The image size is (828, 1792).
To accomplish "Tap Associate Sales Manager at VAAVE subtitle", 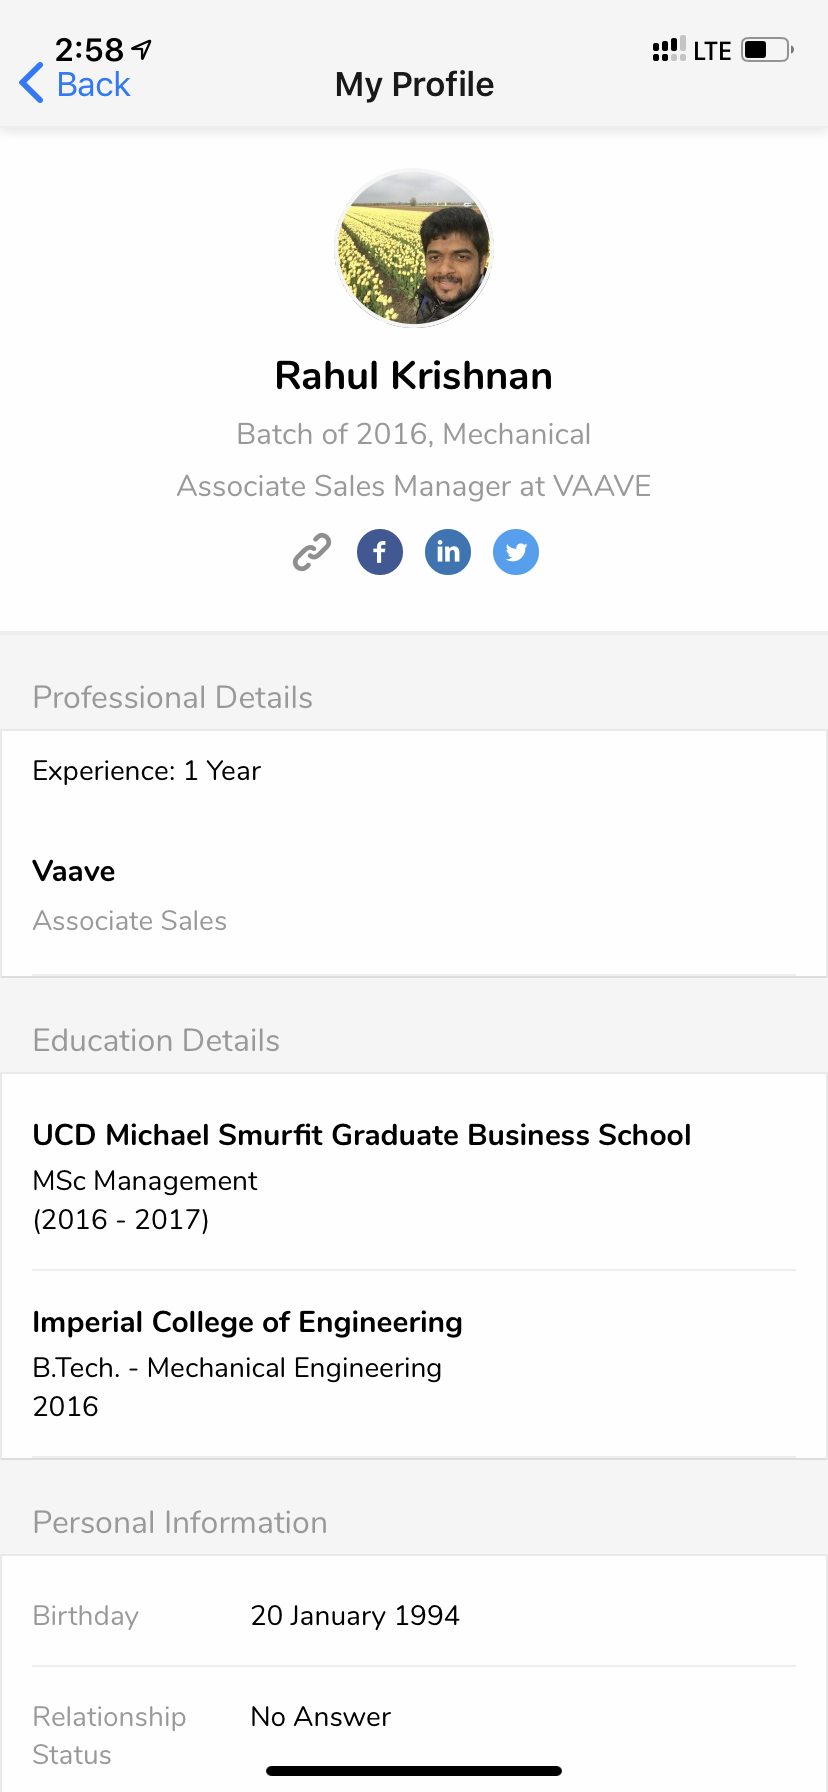I will pyautogui.click(x=414, y=486).
